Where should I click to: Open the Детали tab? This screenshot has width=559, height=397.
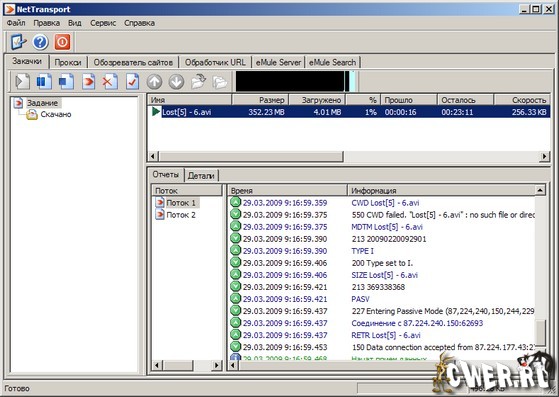pos(201,175)
